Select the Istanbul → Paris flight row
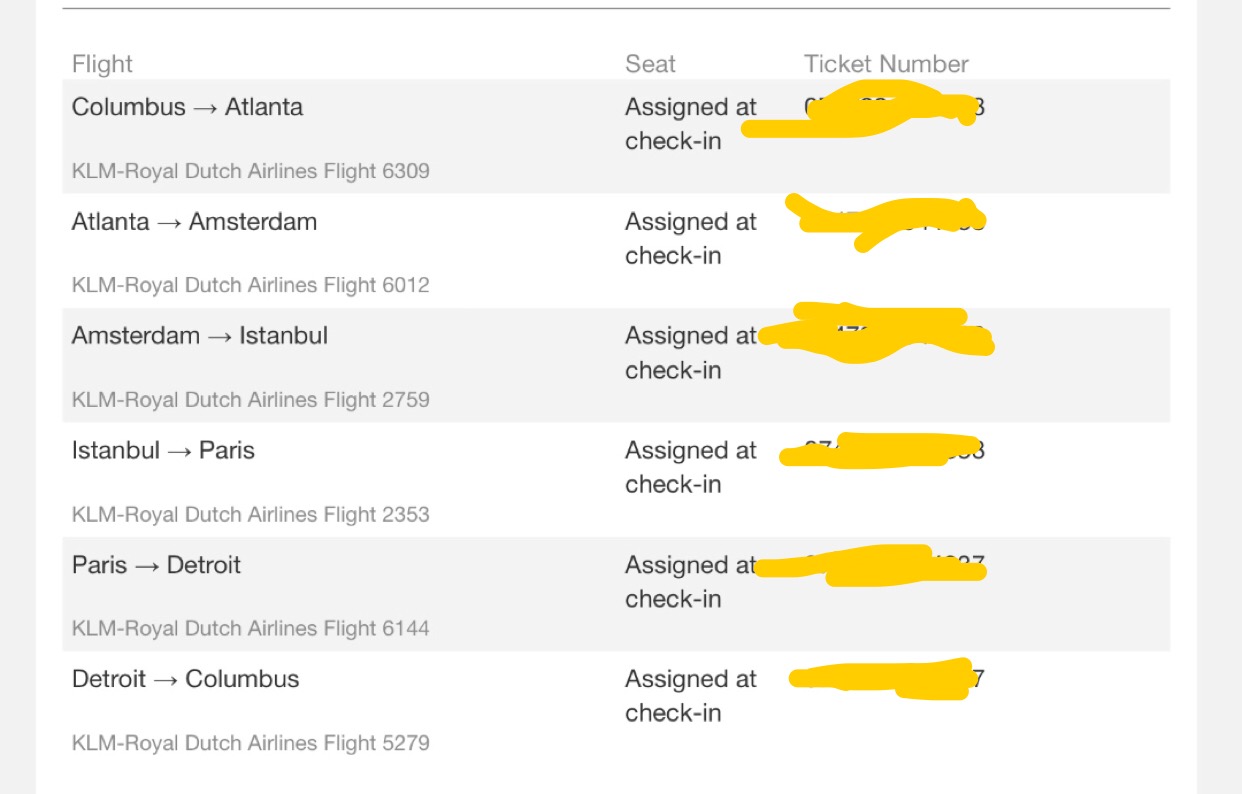Screen dimensions: 1242x794 (616, 480)
